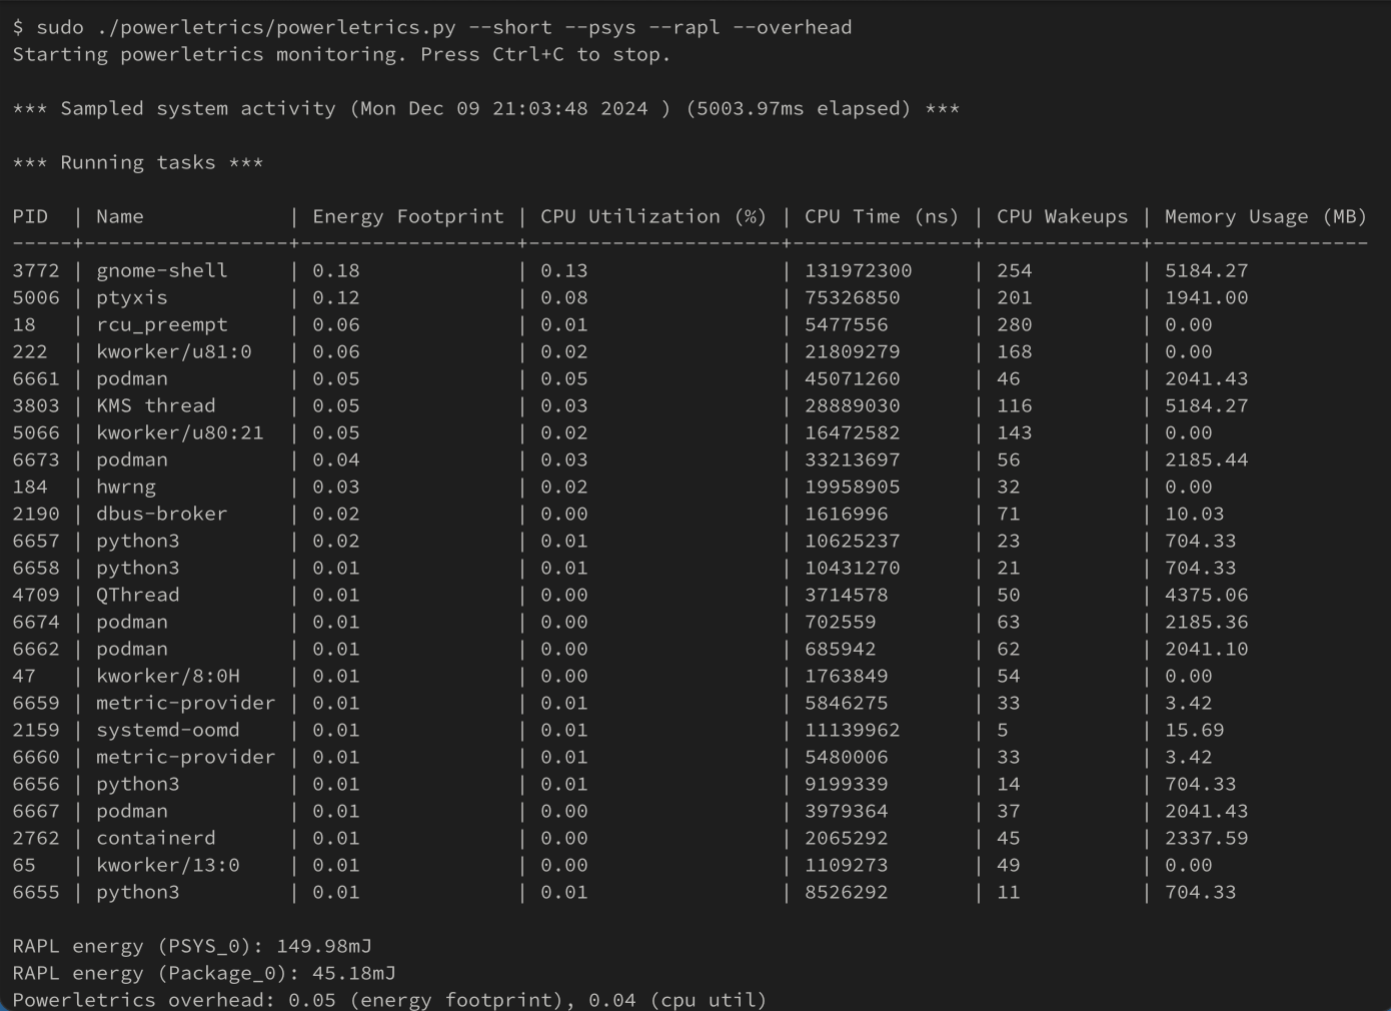Screen dimensions: 1391x1011
Task: Click PID 6657 for python3
Action: [x=36, y=540]
